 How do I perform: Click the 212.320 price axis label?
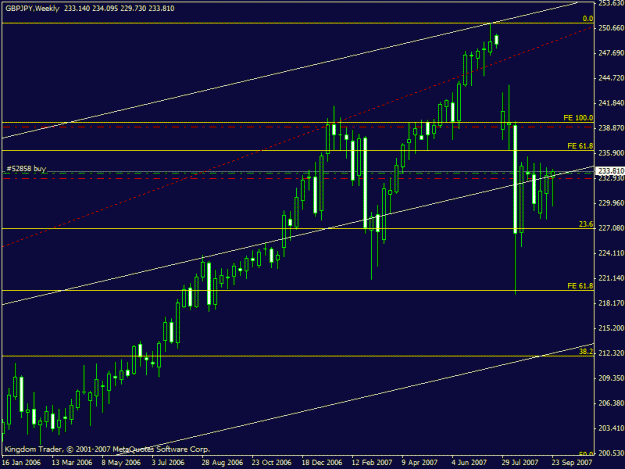[611, 353]
